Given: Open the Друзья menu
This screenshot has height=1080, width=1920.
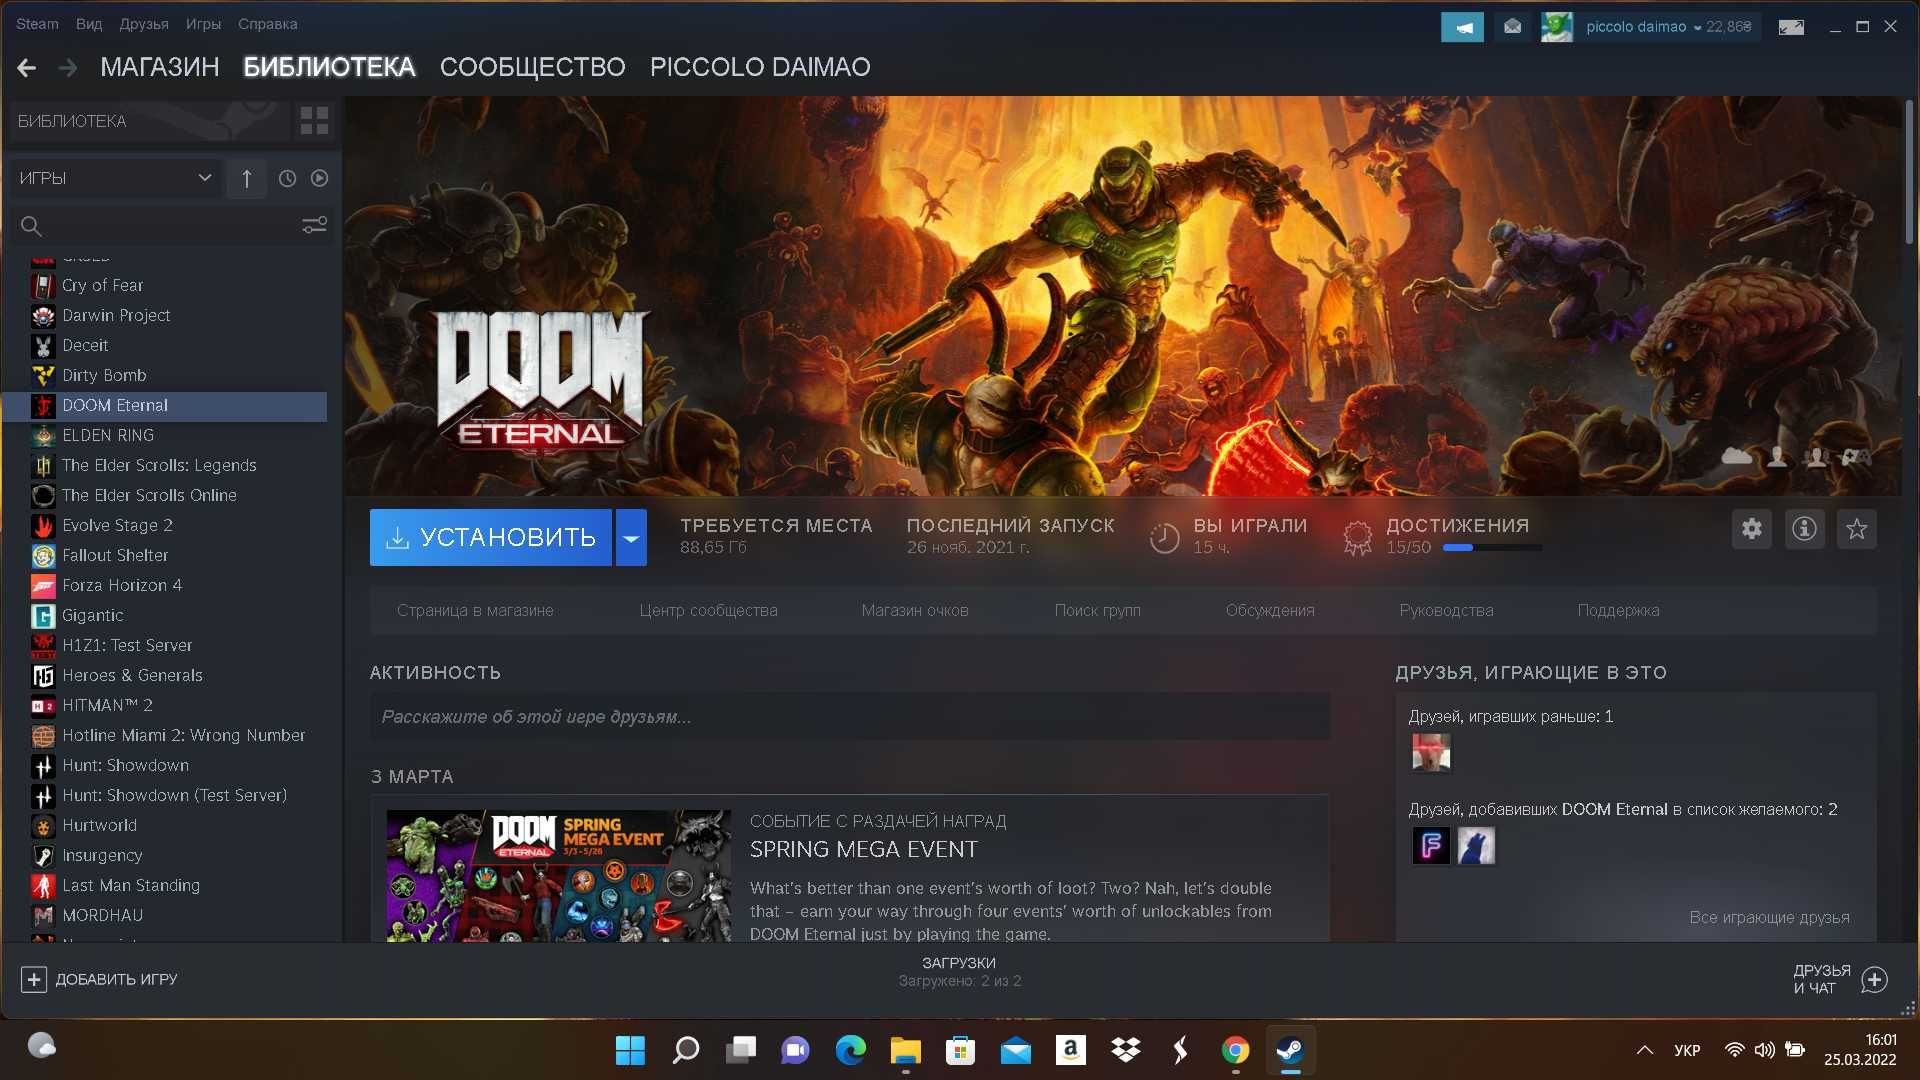Looking at the screenshot, I should pyautogui.click(x=144, y=24).
